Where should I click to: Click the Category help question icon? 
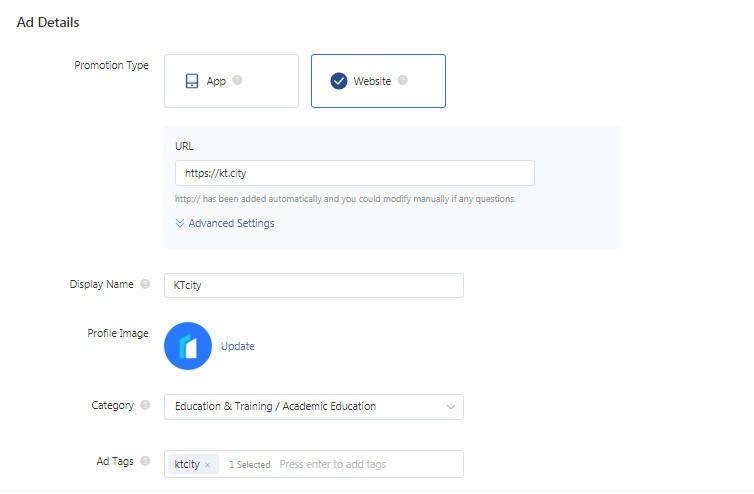pos(145,405)
